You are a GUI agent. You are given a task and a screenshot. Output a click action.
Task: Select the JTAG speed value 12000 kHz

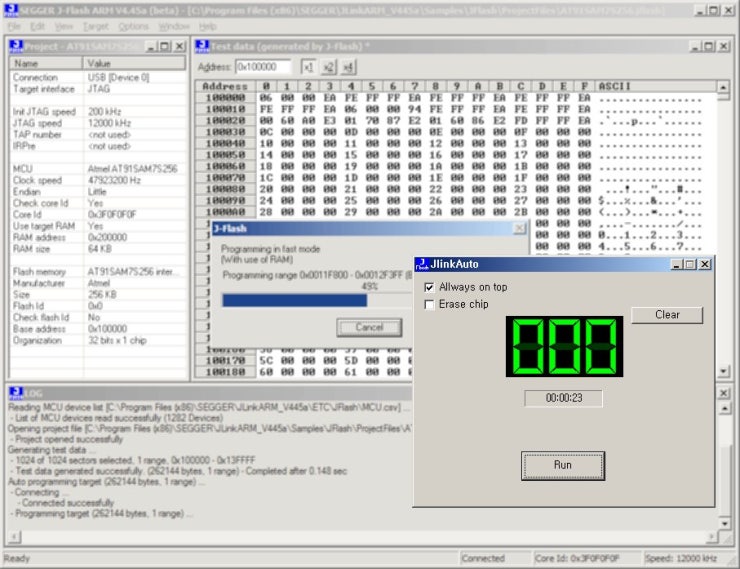click(109, 123)
